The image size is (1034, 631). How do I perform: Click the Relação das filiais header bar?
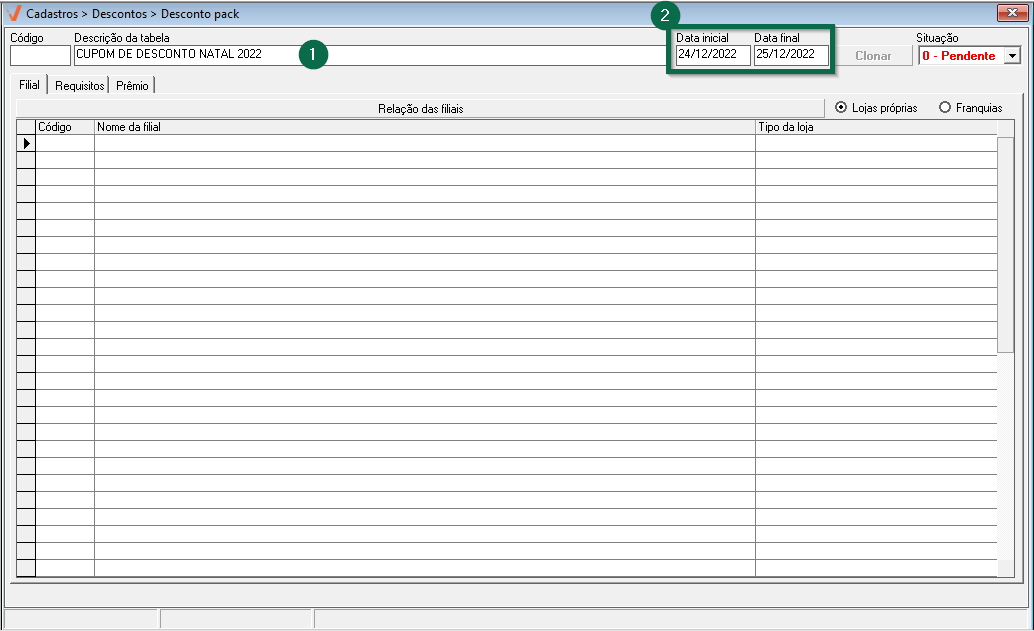420,109
